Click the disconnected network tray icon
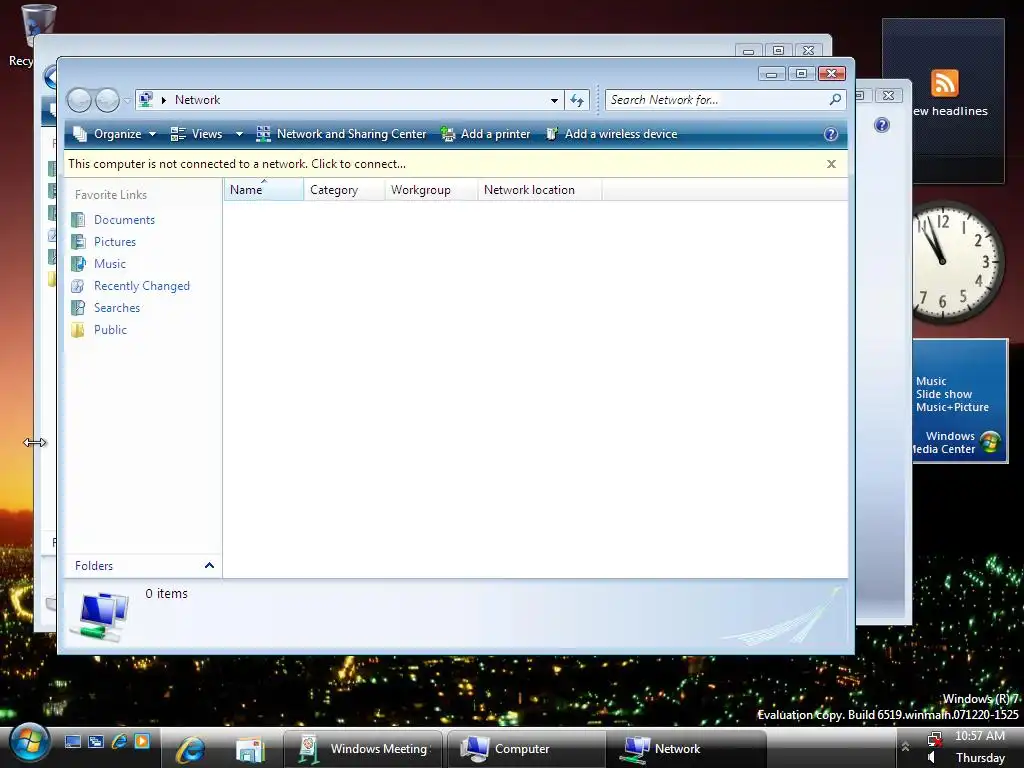The height and width of the screenshot is (768, 1024). [x=934, y=738]
